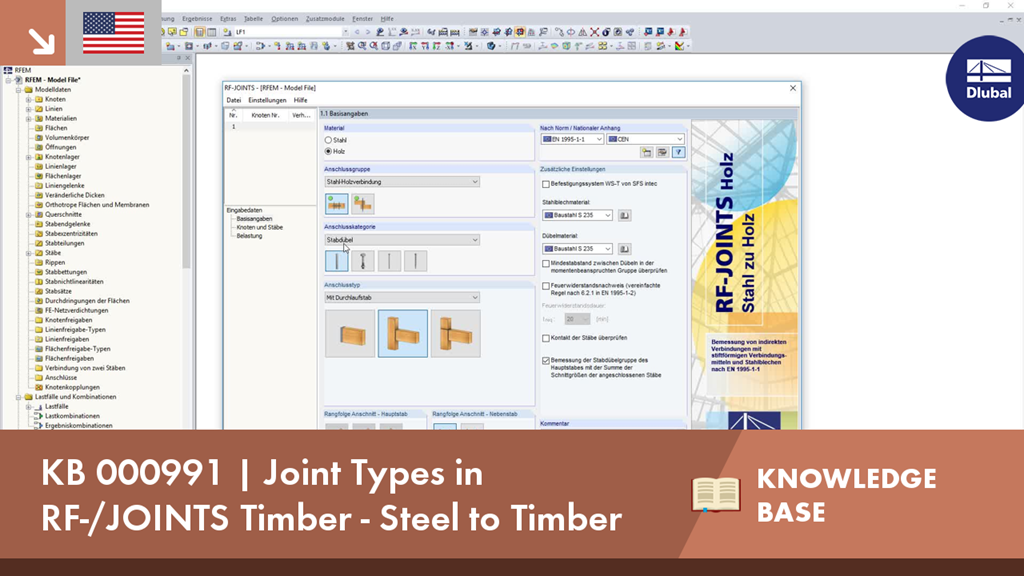The image size is (1024, 576).
Task: Open the Stahl-Holzverbindung dropdown
Action: point(402,182)
